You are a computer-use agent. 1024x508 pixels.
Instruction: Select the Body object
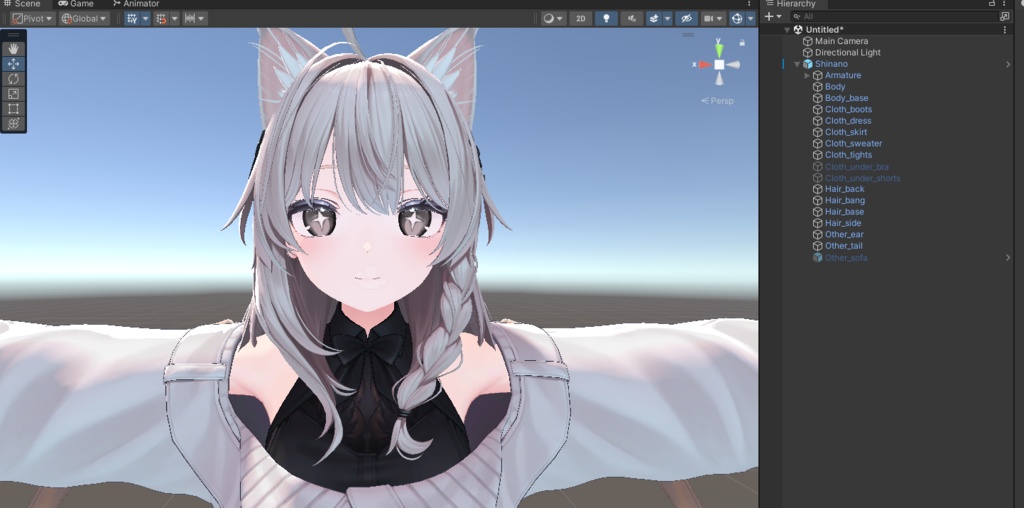(x=835, y=87)
